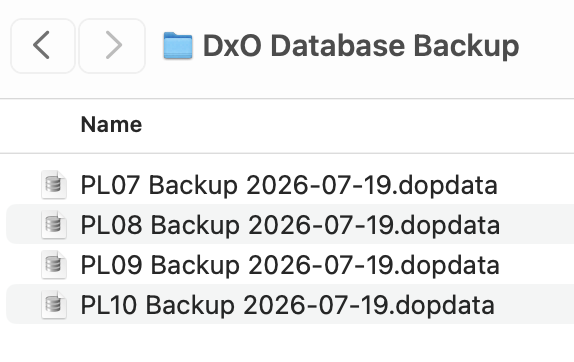Image resolution: width=574 pixels, height=362 pixels.
Task: Click the 2026-07-19 date in the PL08 name
Action: (x=322, y=225)
